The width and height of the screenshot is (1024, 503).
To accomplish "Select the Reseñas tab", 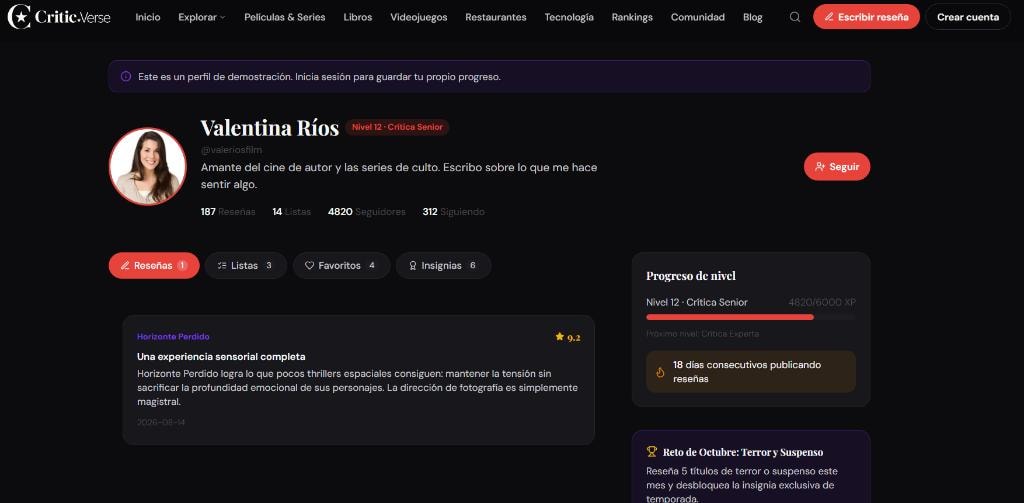I will pos(154,266).
